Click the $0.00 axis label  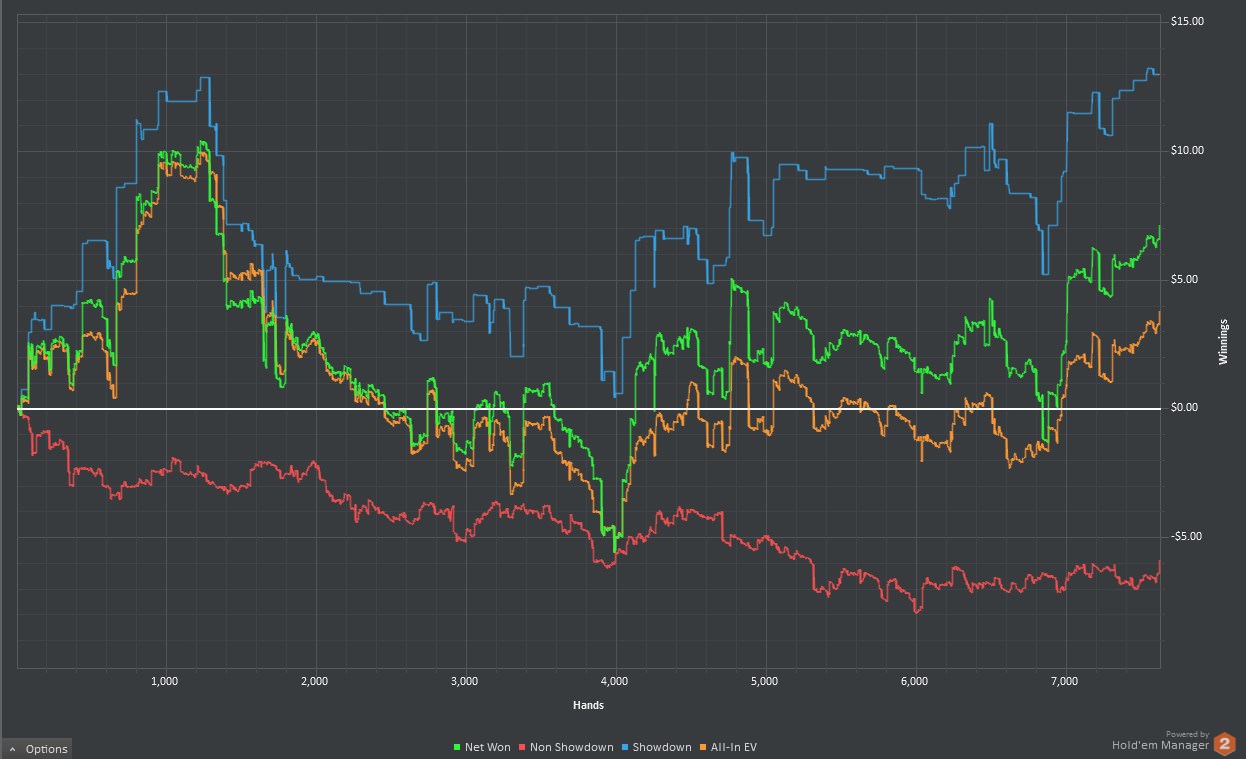pos(1185,407)
